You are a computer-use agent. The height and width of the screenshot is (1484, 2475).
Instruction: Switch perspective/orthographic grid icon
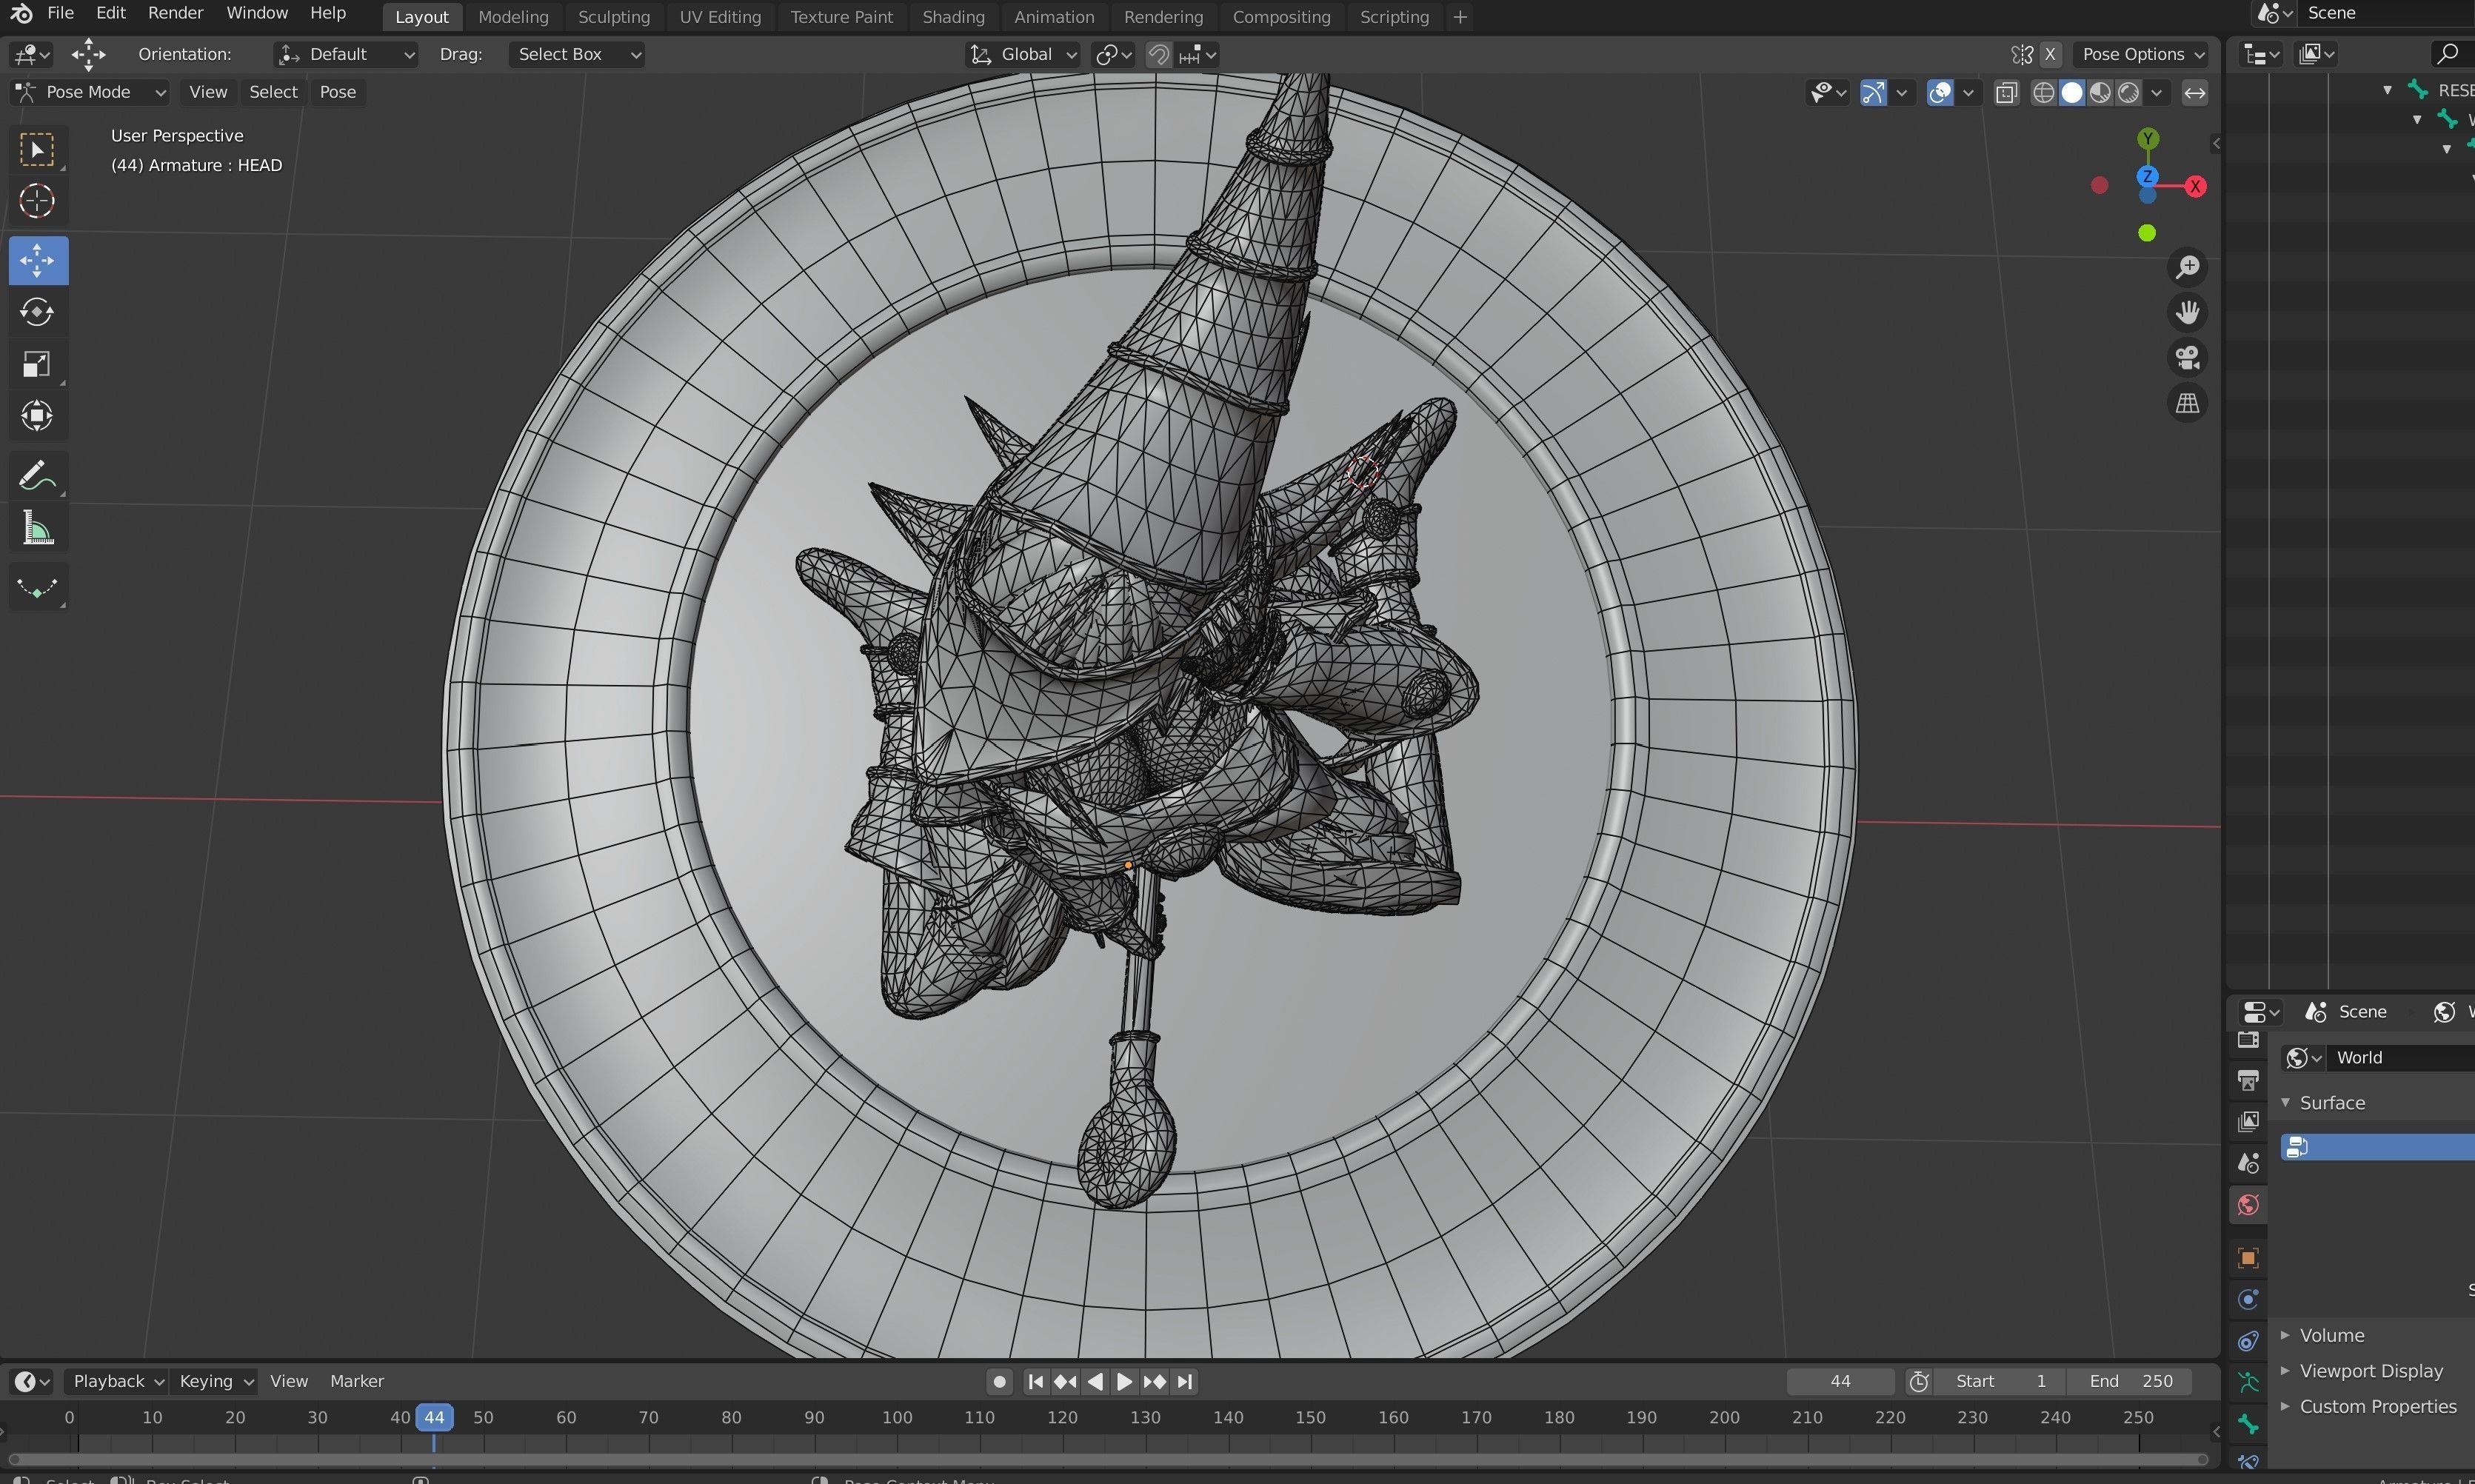click(x=2188, y=404)
